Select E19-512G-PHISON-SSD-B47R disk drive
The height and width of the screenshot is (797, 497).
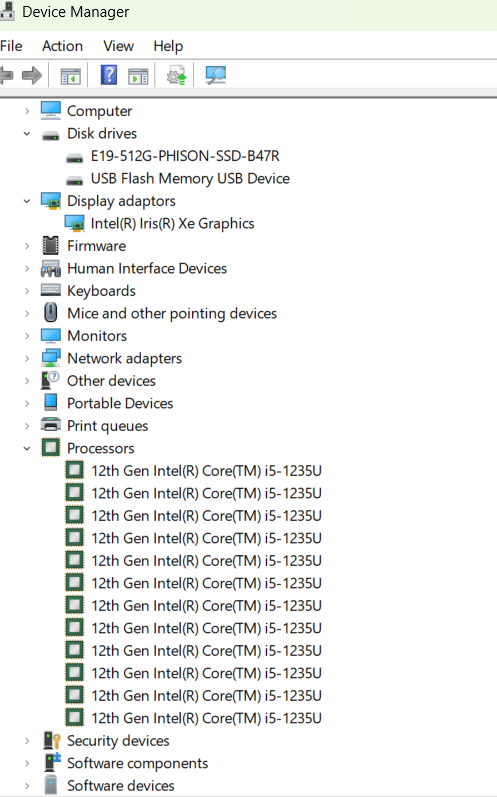click(185, 156)
